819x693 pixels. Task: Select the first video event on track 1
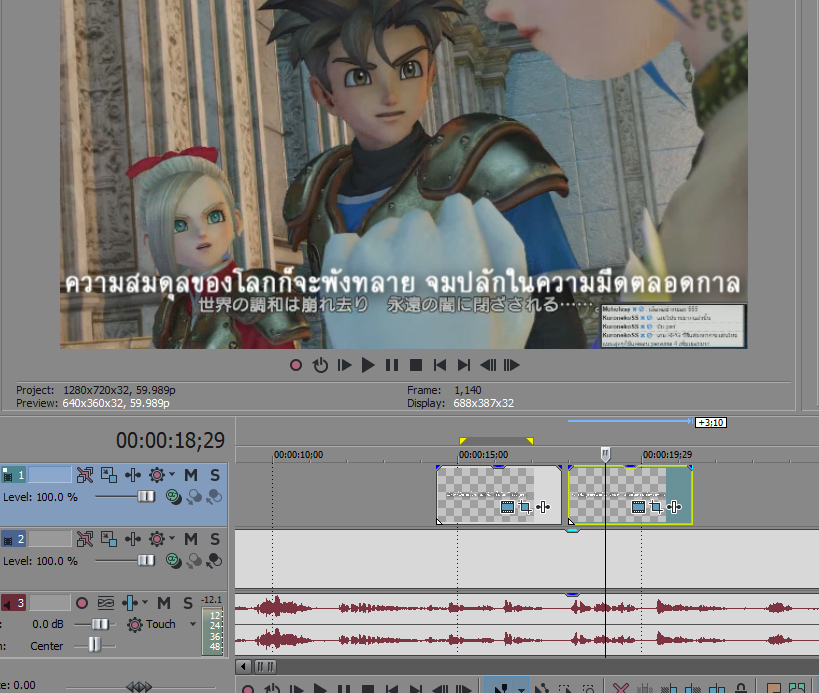[x=499, y=495]
